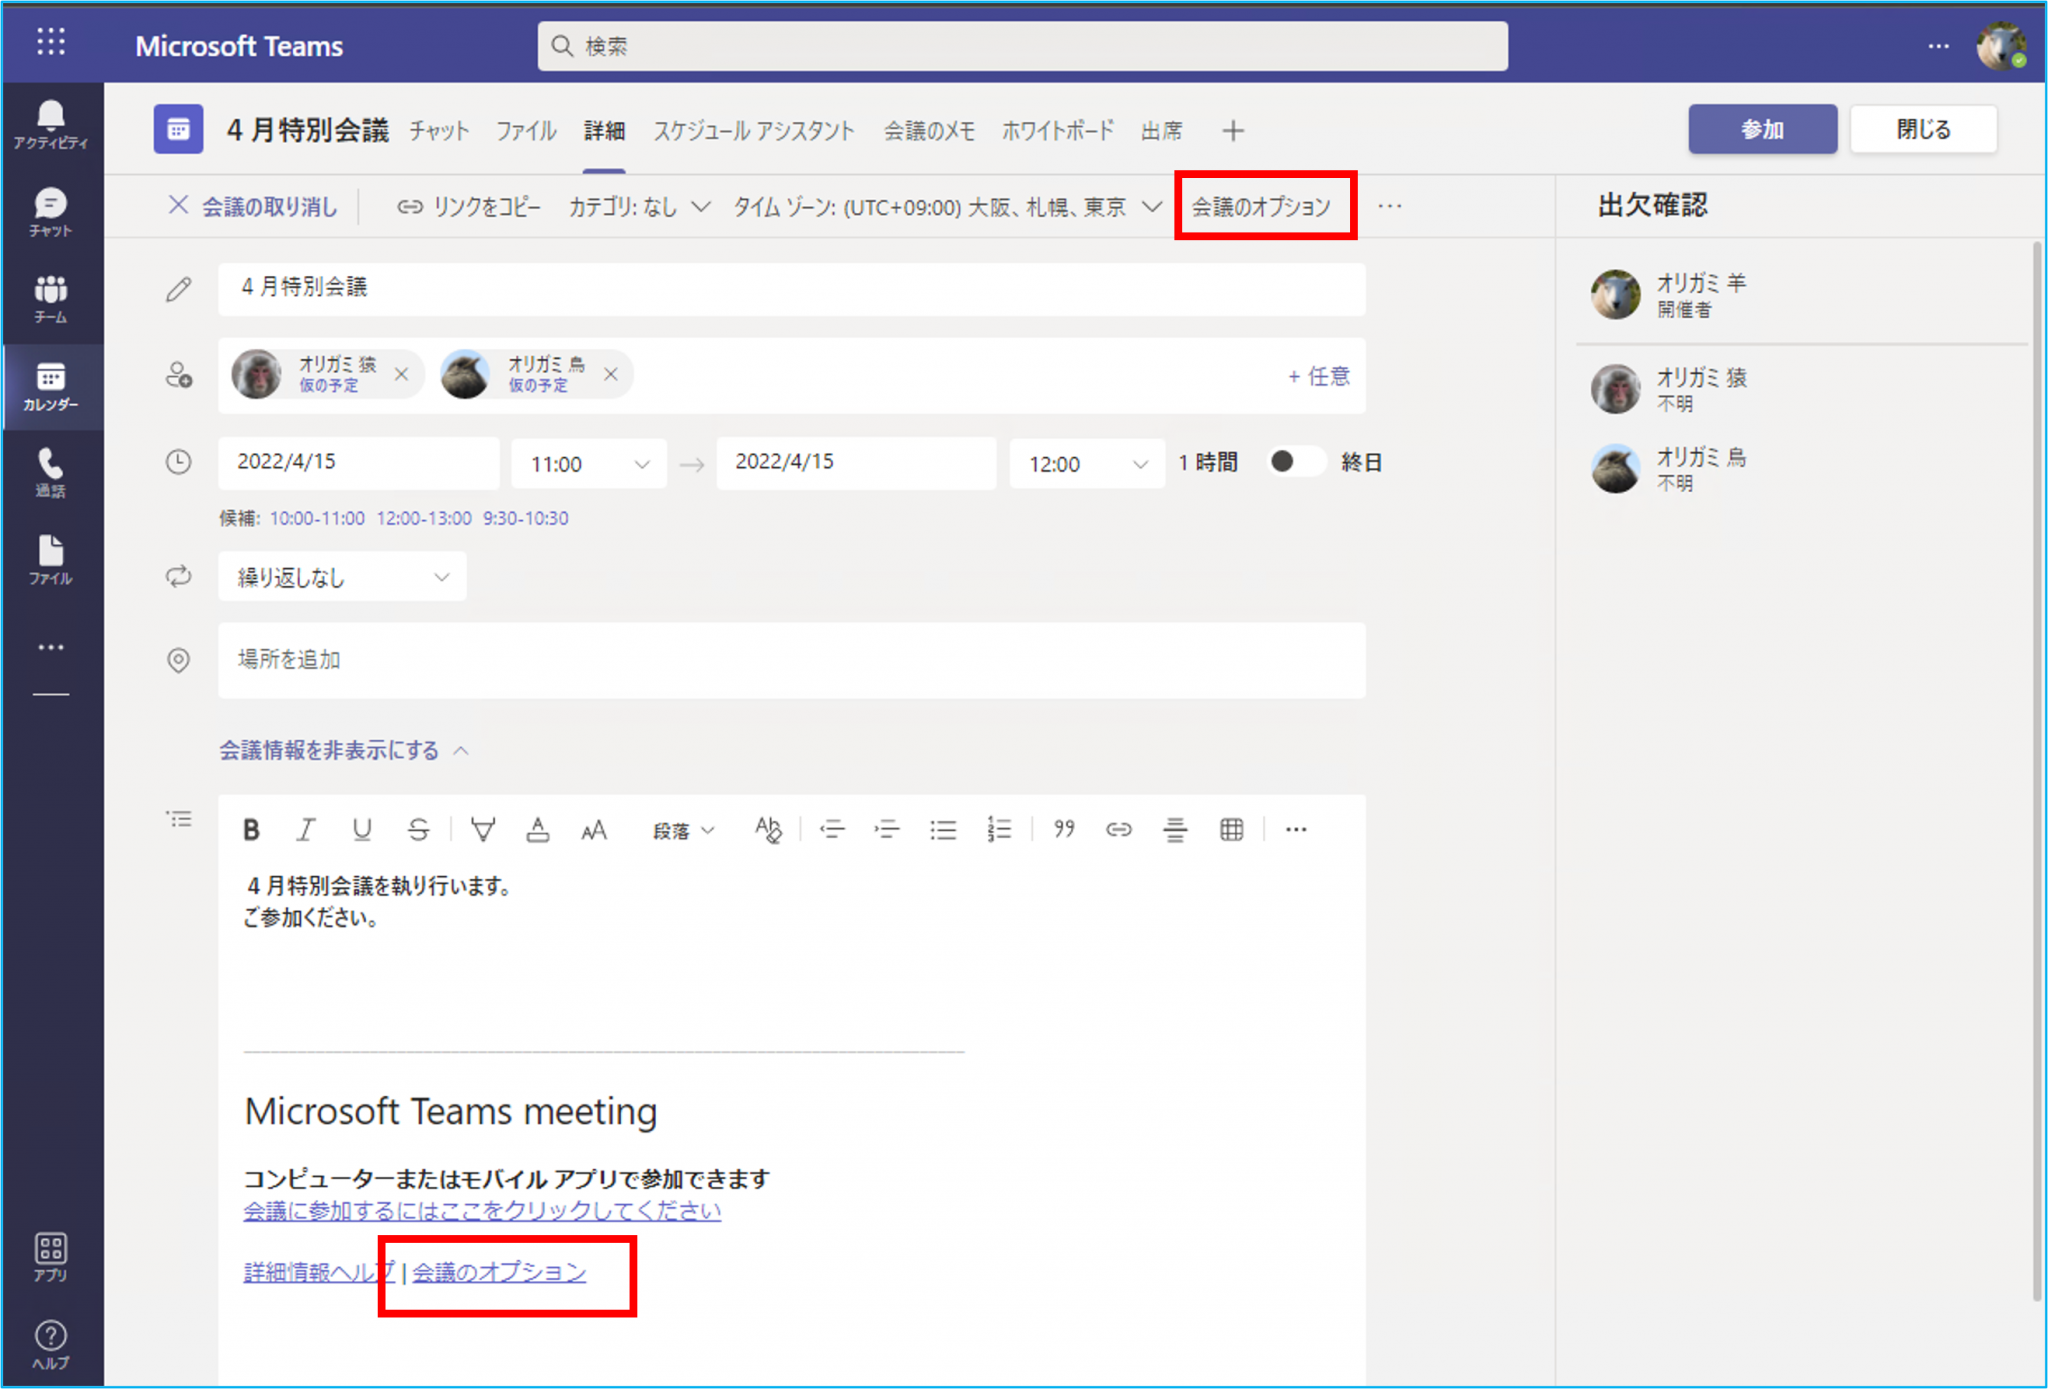This screenshot has width=2048, height=1389.
Task: Click the Strikethrough formatting icon
Action: 418,829
